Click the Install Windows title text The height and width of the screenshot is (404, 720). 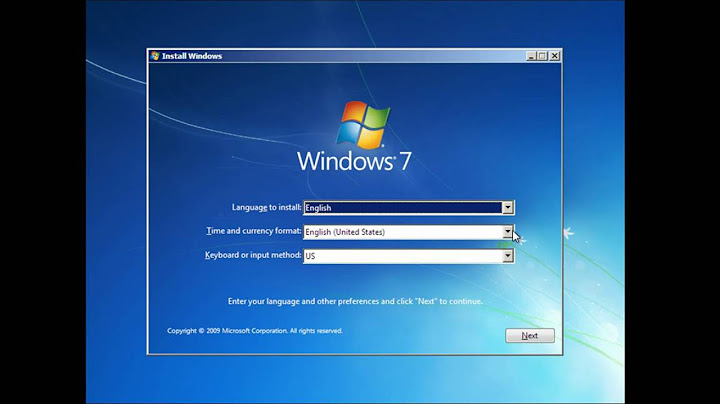192,56
